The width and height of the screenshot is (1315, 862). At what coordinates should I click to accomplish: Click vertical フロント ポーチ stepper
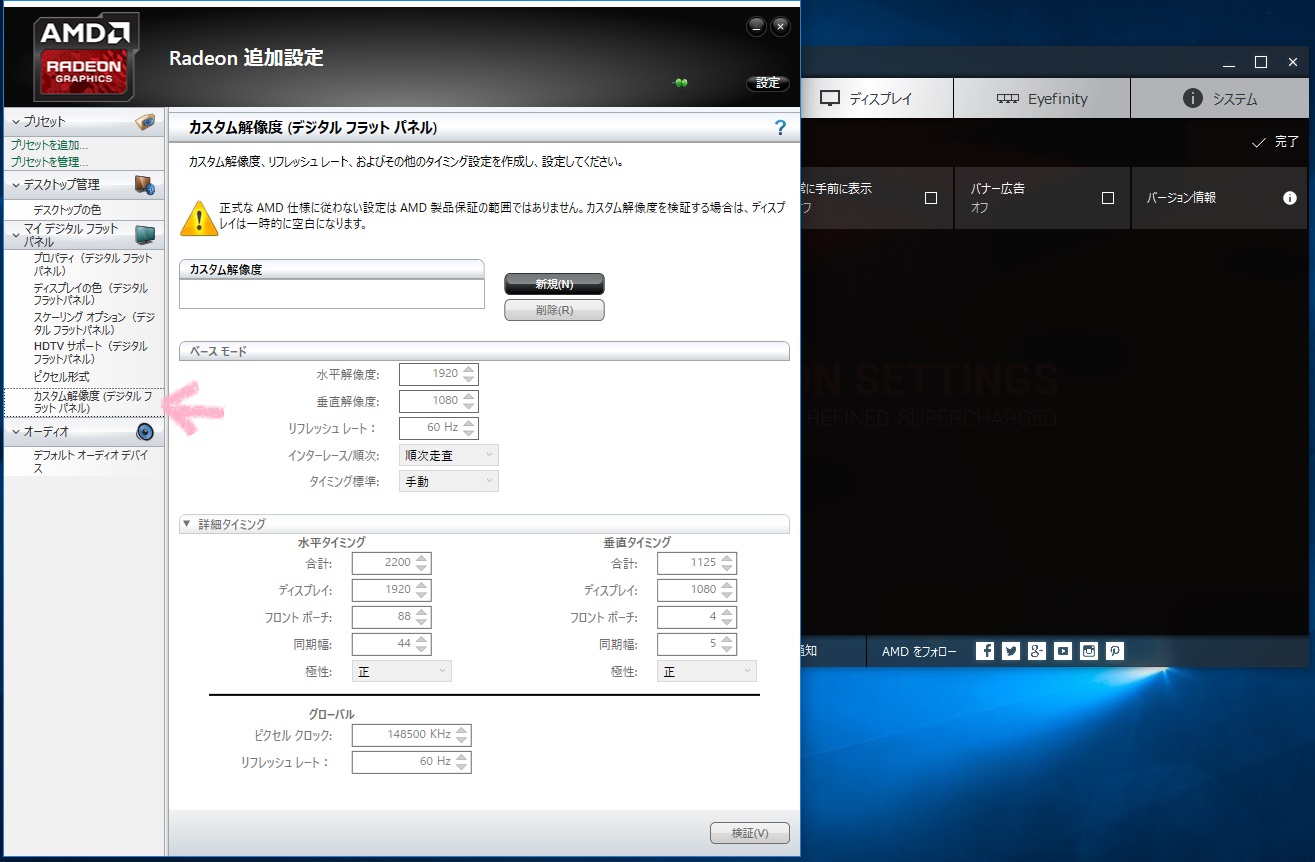point(728,617)
